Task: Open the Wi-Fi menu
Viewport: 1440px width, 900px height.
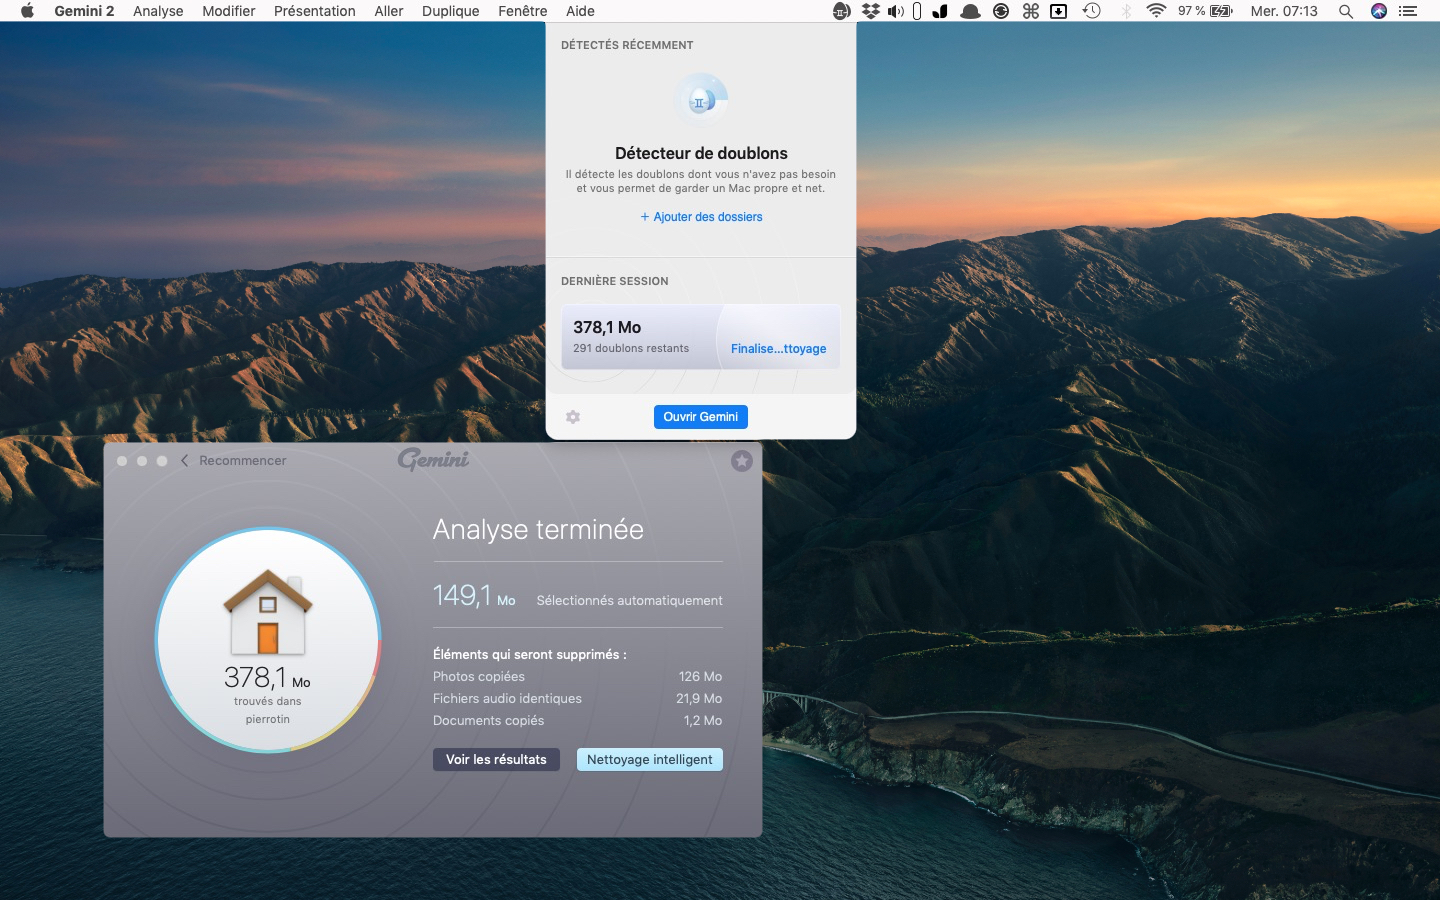Action: [x=1156, y=11]
